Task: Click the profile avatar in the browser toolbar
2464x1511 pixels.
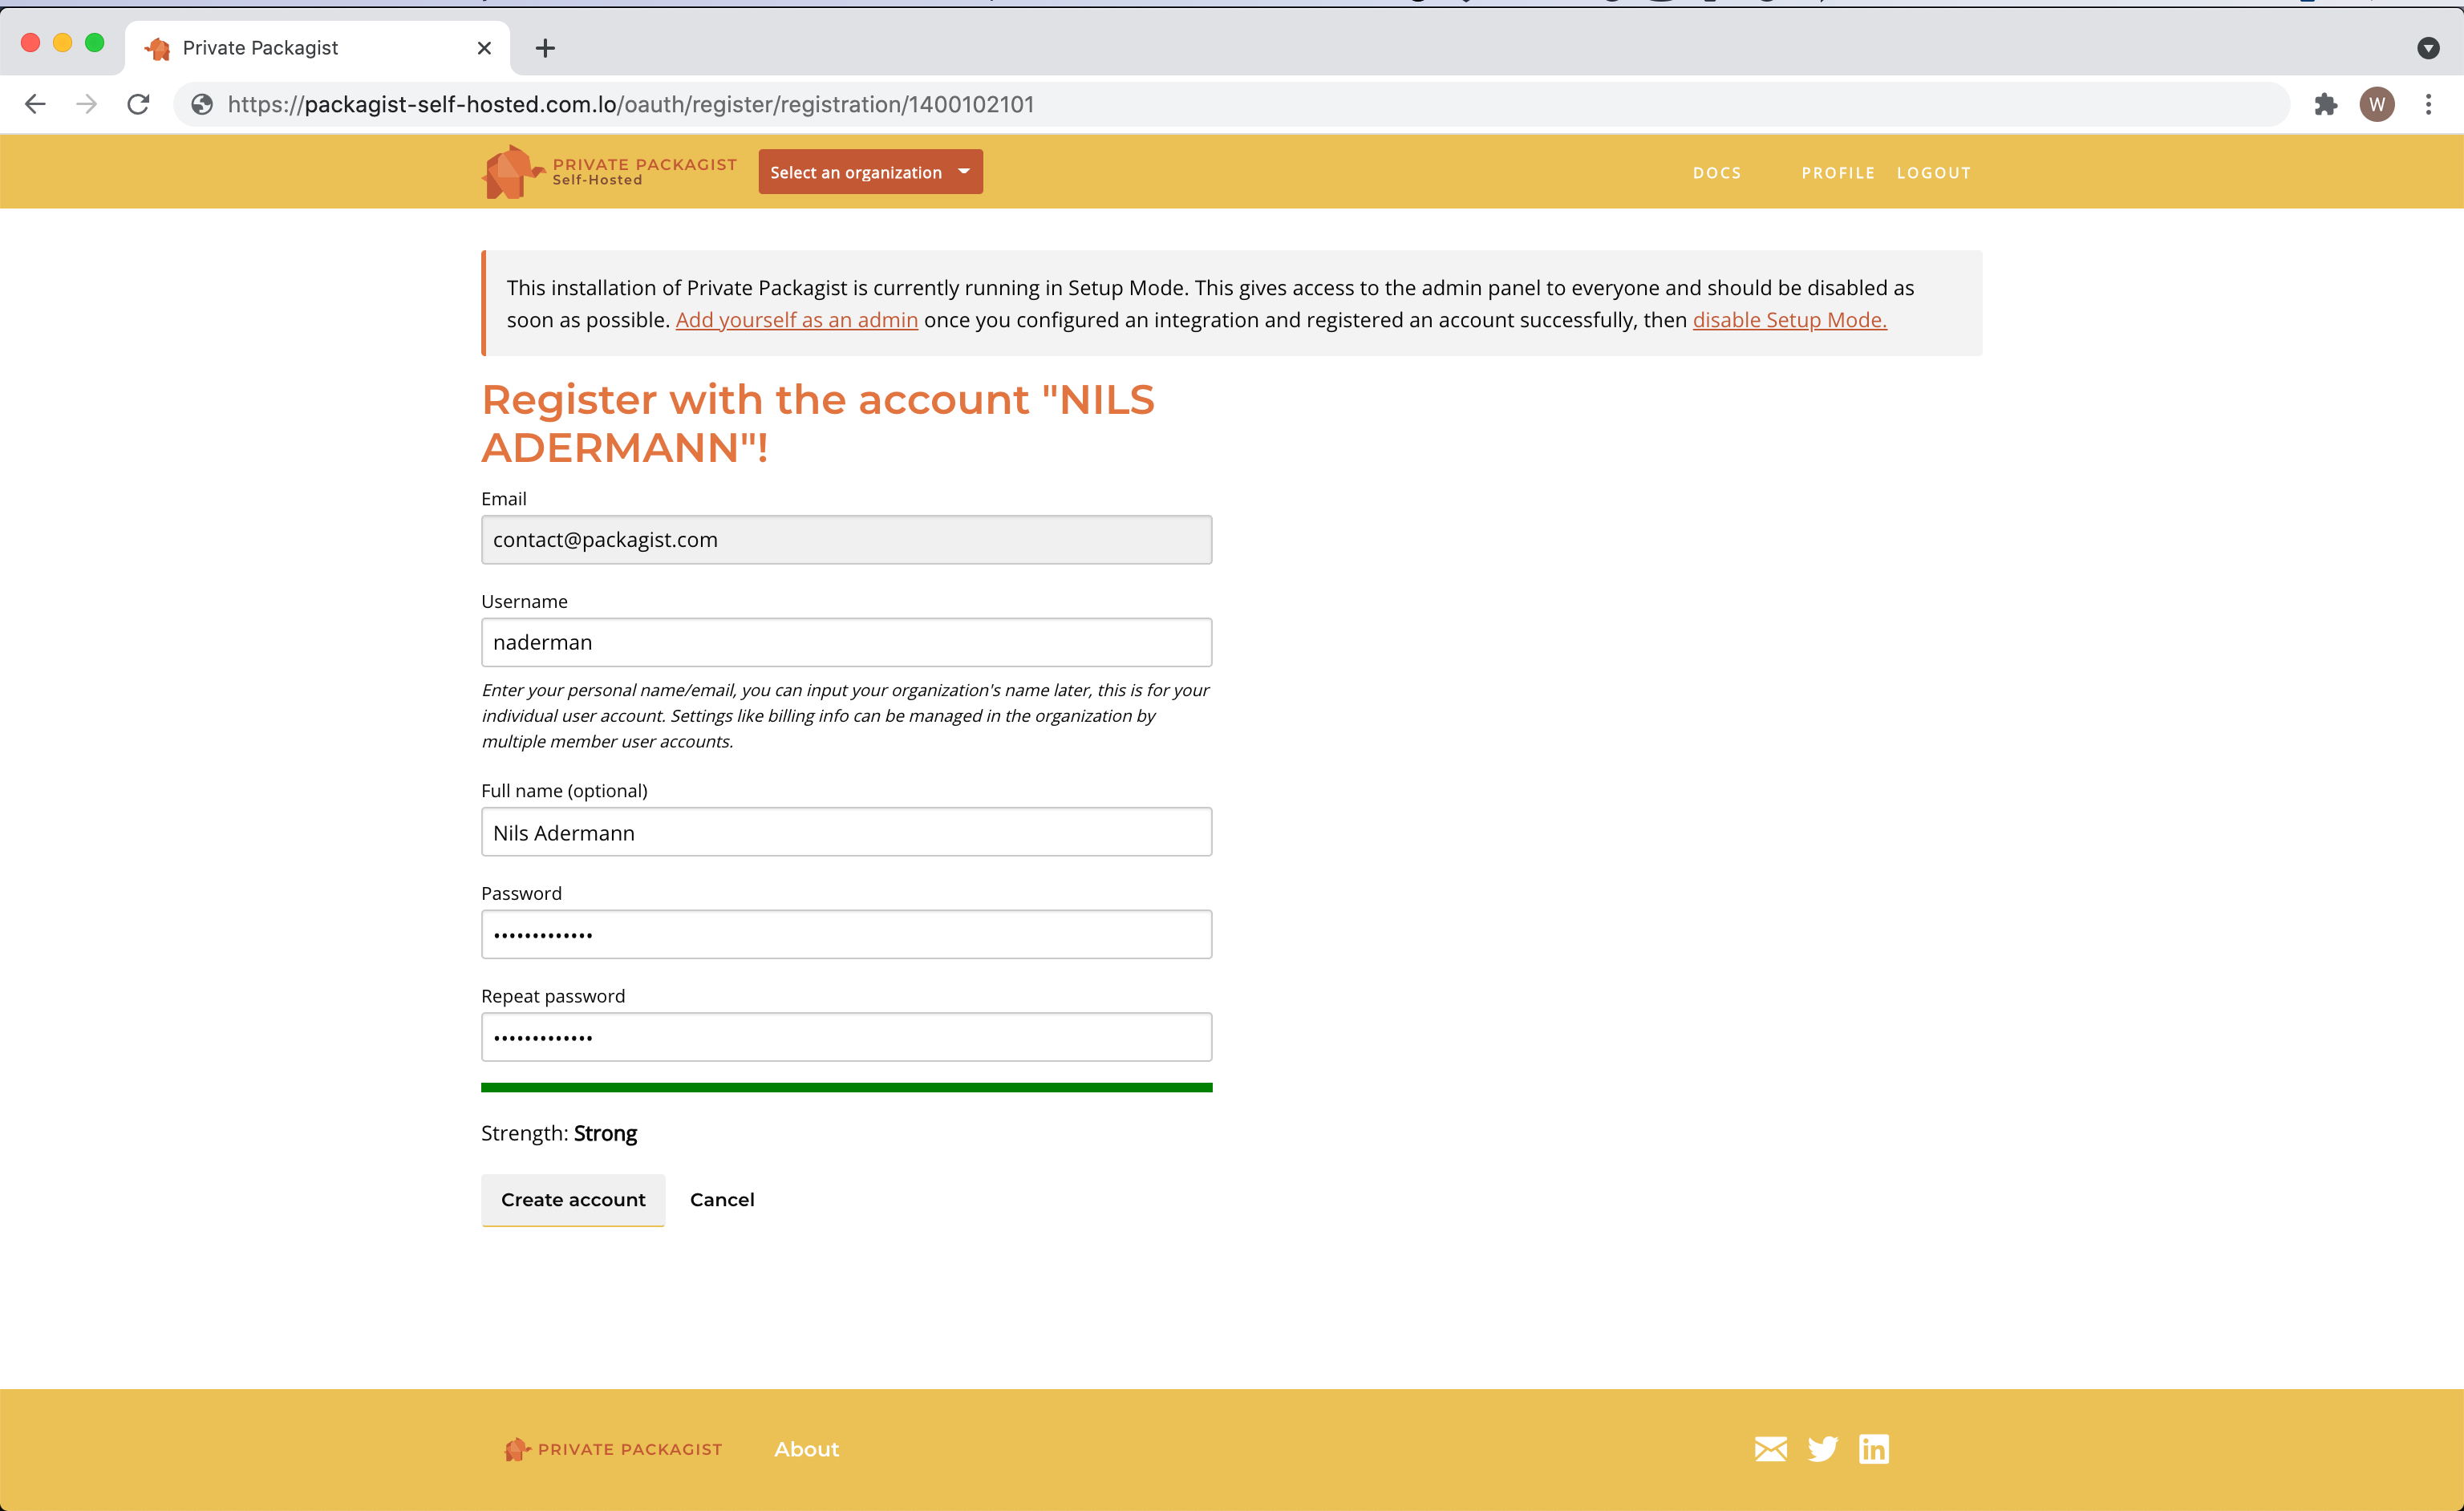Action: tap(2378, 104)
